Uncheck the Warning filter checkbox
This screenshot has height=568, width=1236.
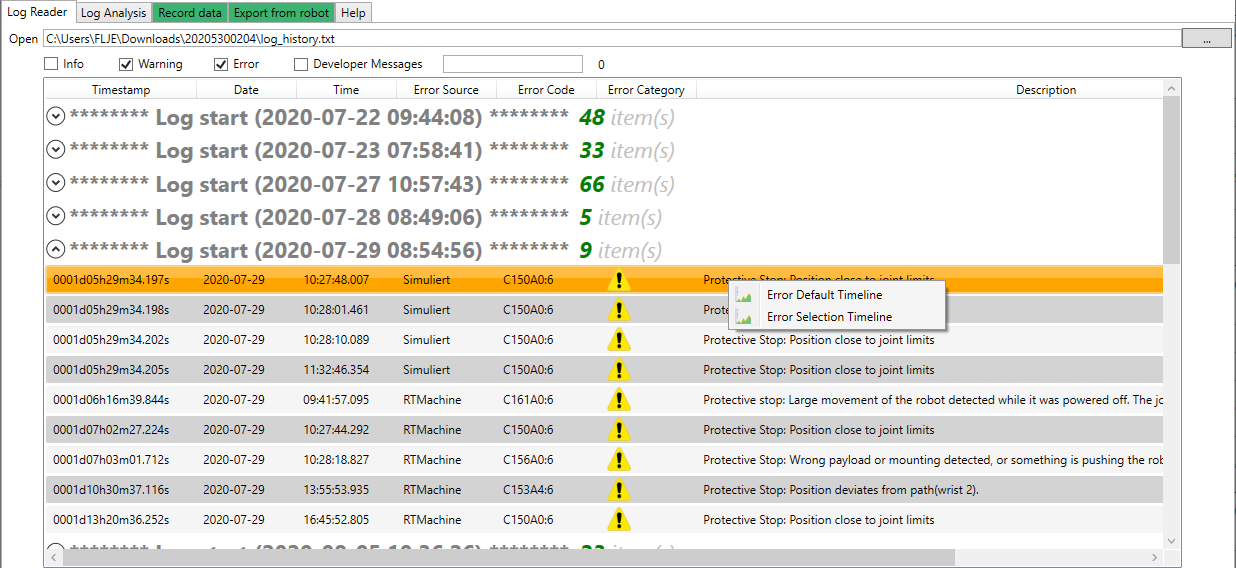(126, 64)
